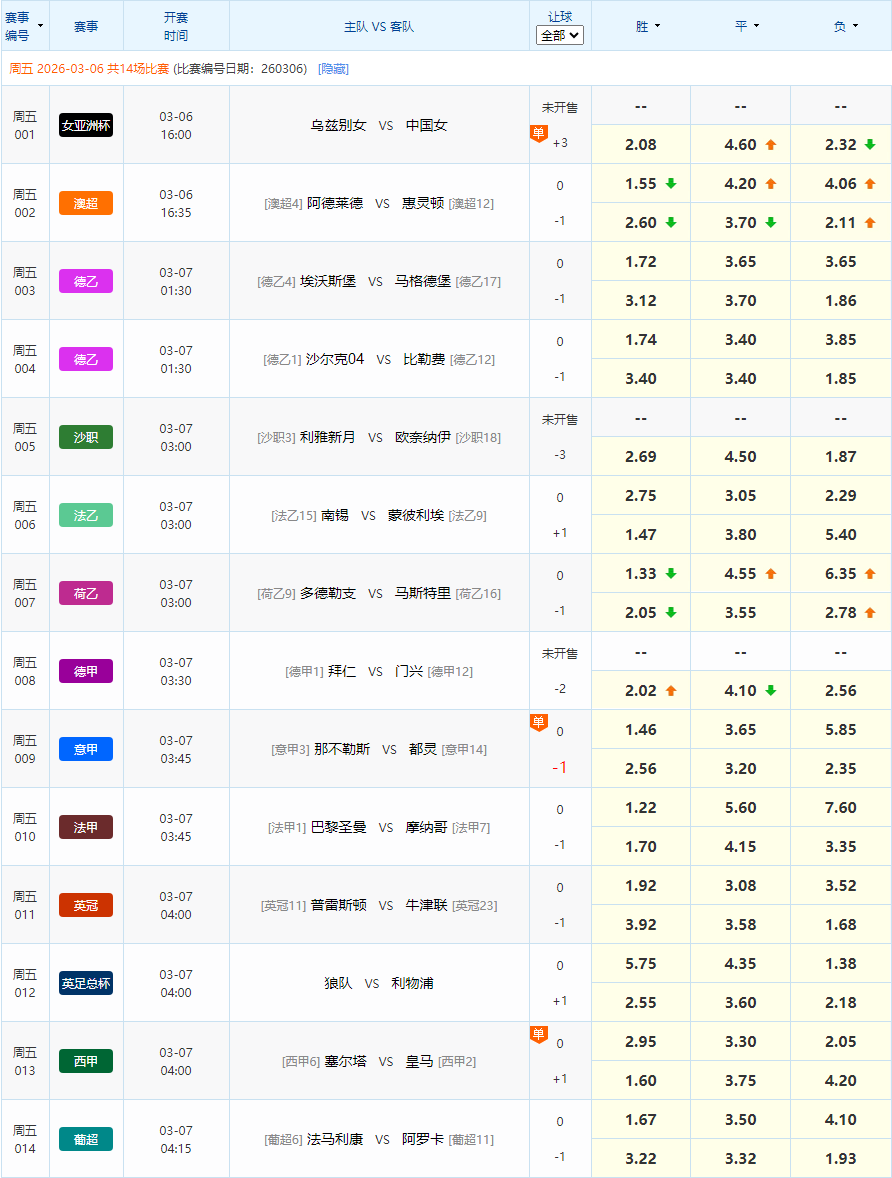Click the 德甲 league badge
The height and width of the screenshot is (1178, 892).
84,670
